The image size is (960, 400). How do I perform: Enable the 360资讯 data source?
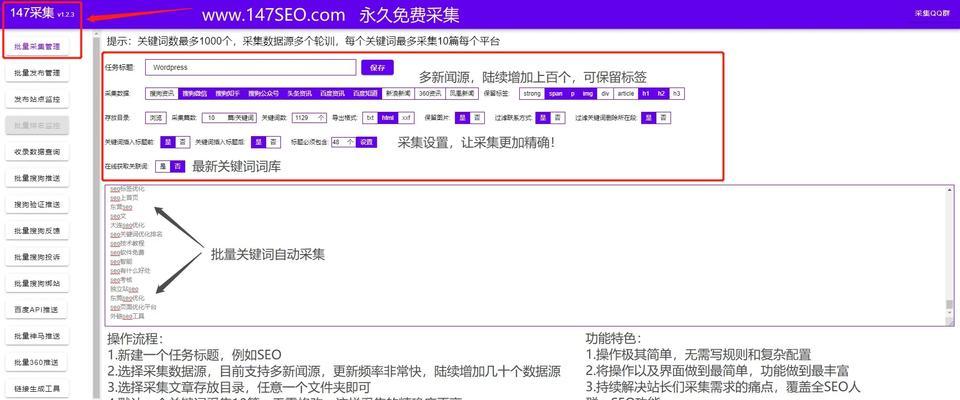pos(430,93)
